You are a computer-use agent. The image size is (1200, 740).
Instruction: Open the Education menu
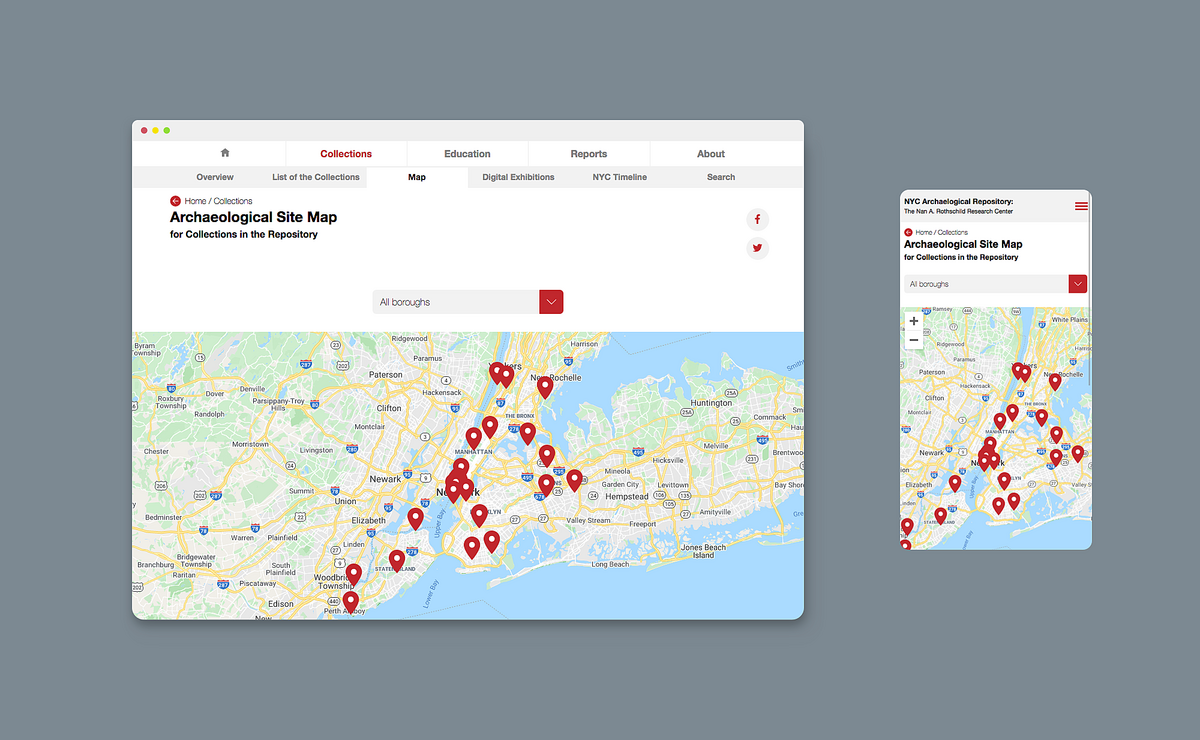[467, 154]
